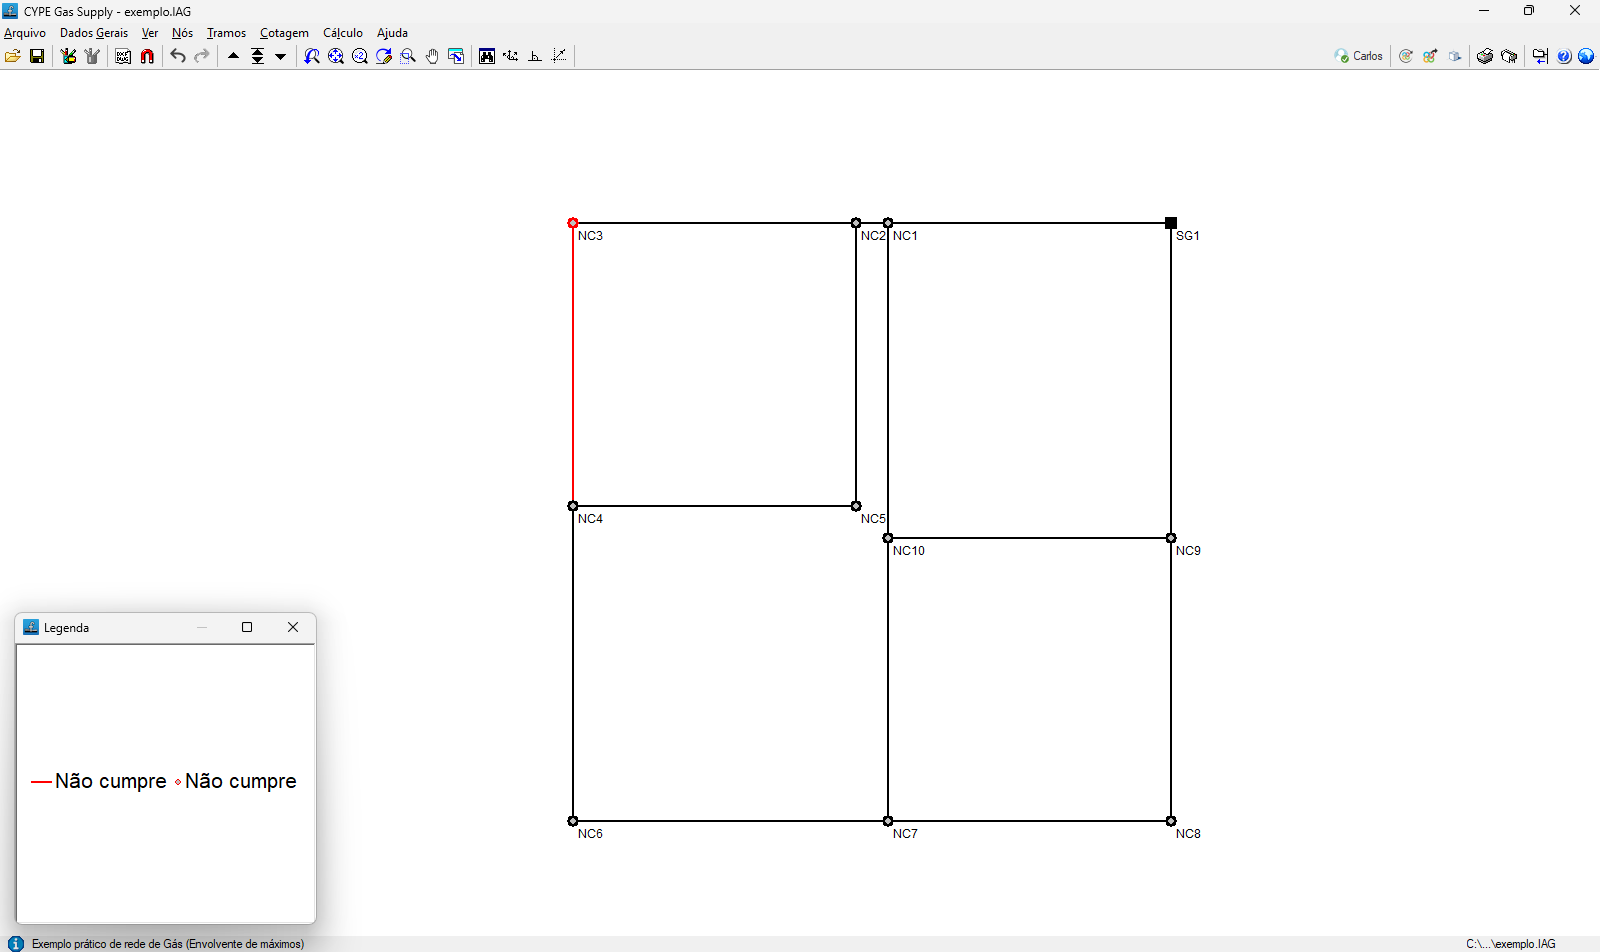This screenshot has width=1600, height=952.
Task: Click the red node 'Não cumpre' legend entry
Action: [236, 781]
